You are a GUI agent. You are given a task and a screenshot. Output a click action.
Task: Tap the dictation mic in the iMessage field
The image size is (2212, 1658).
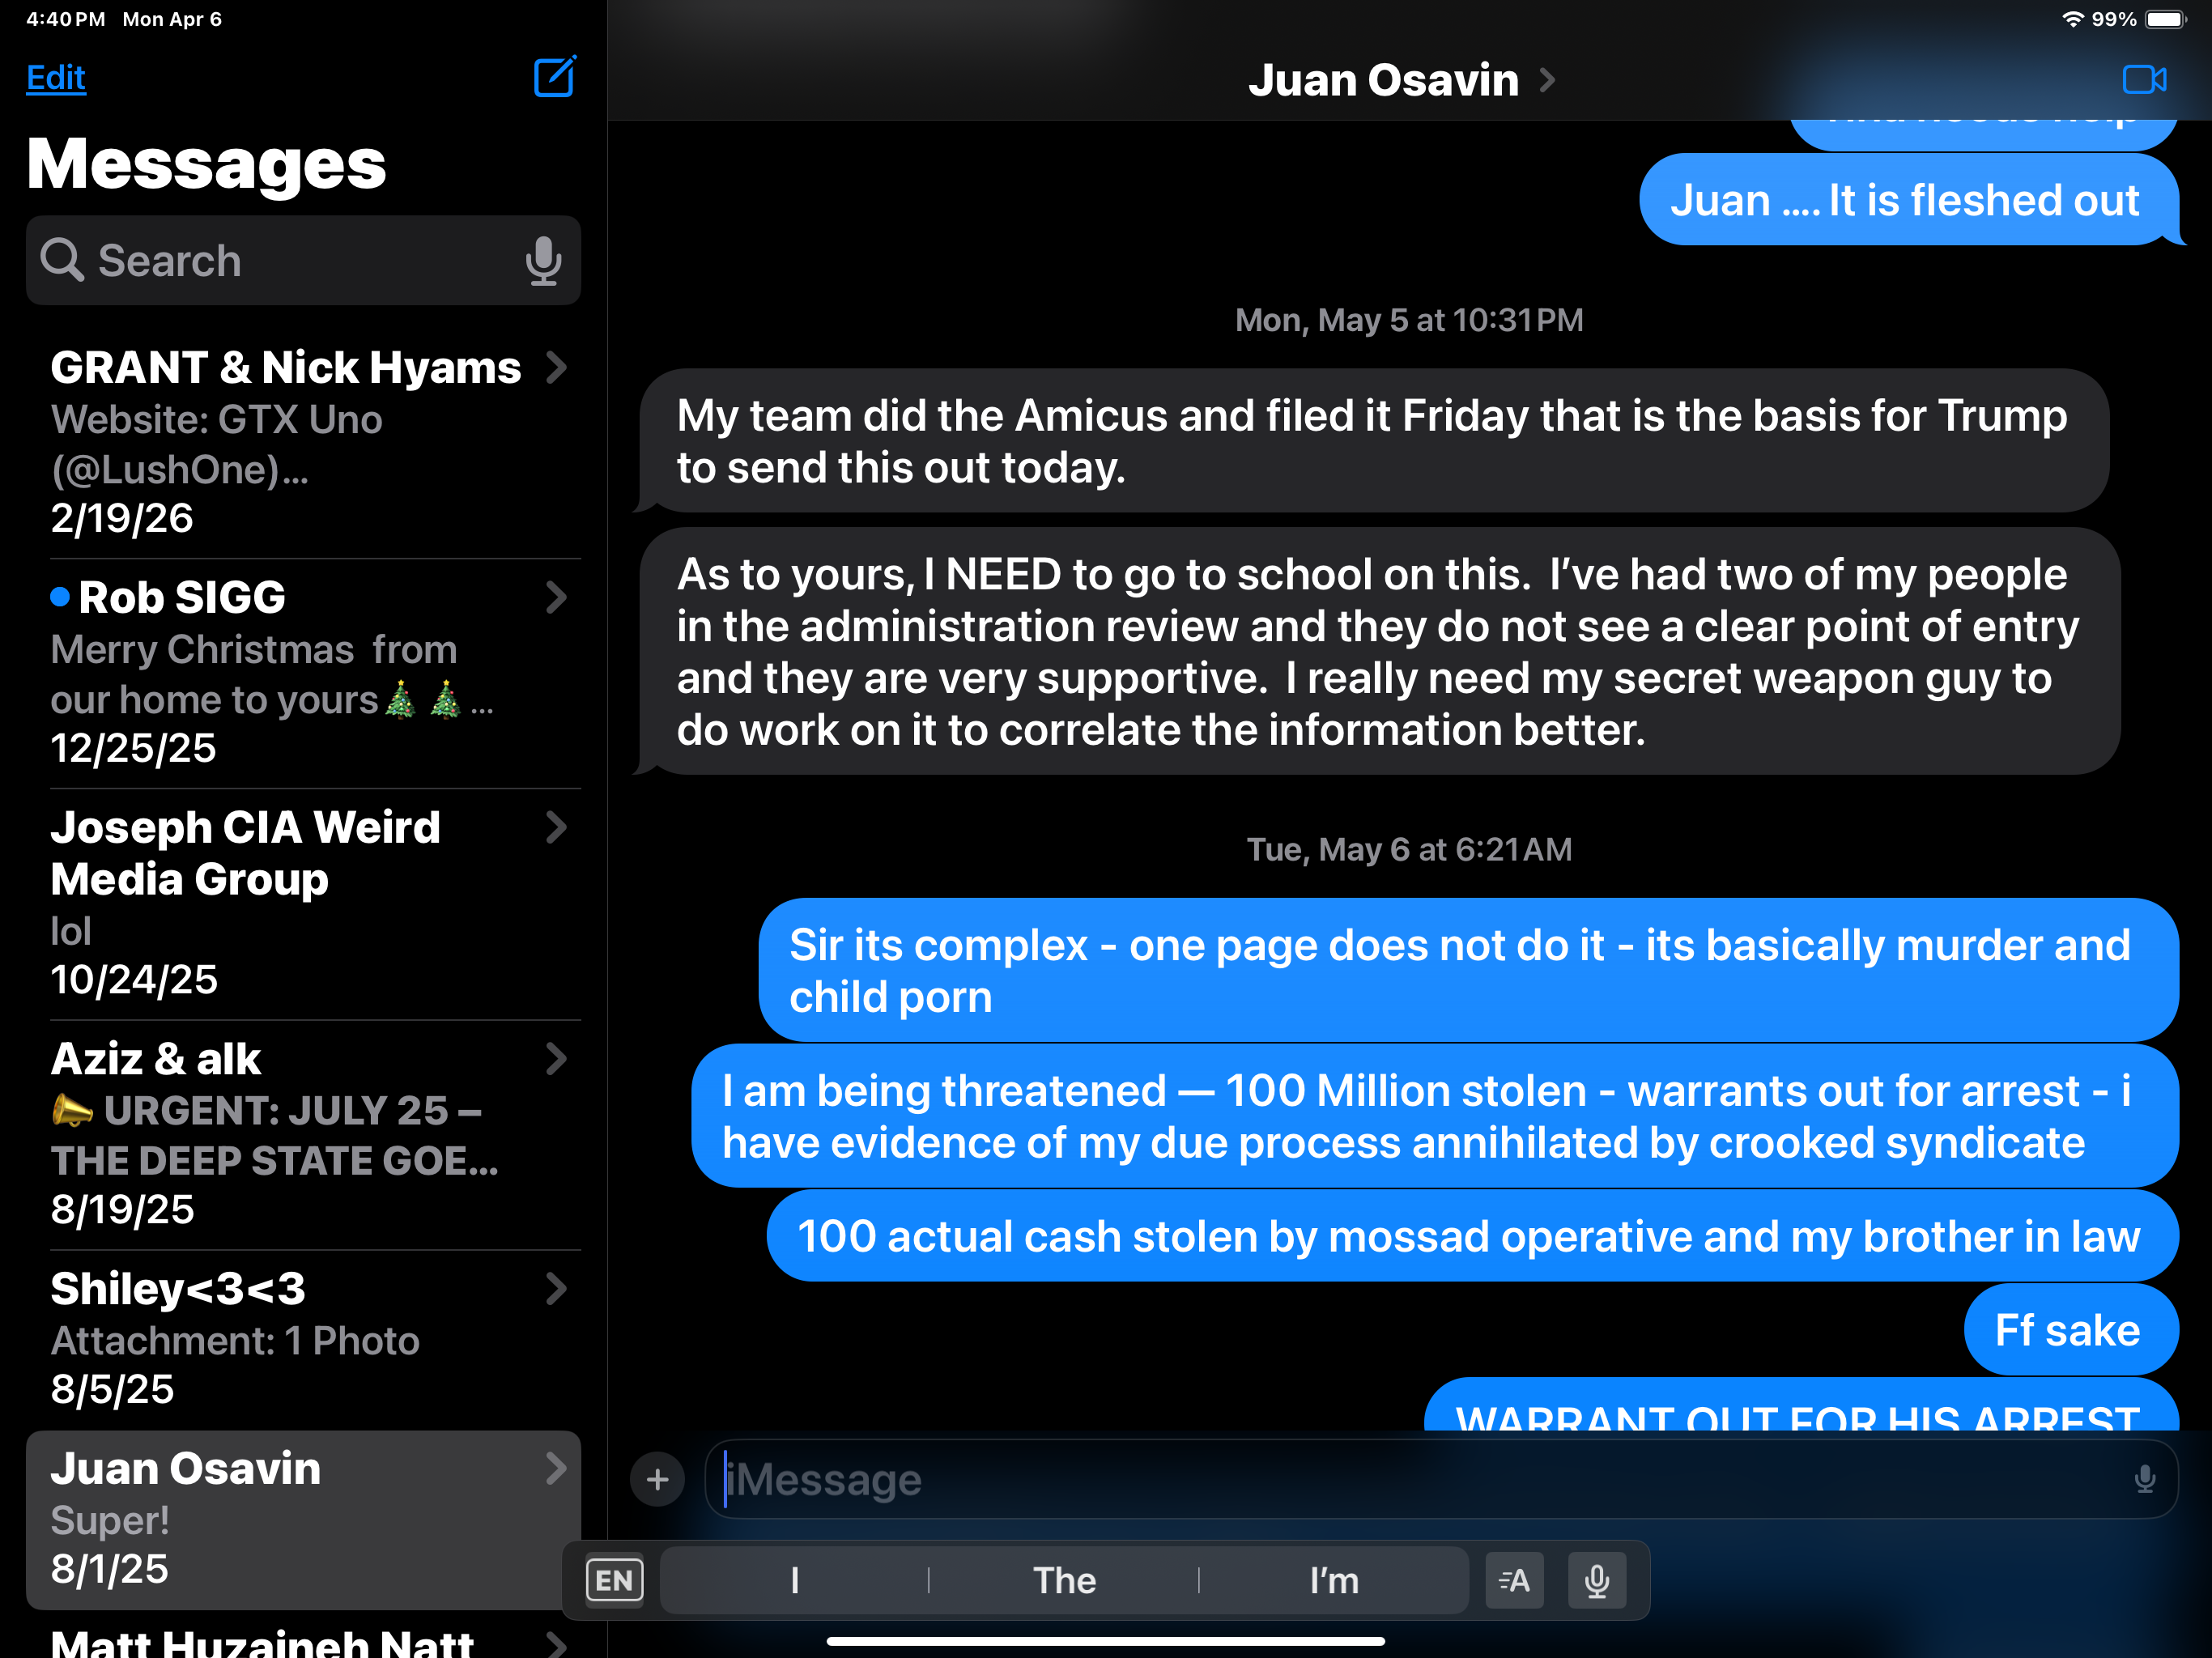pos(2144,1479)
